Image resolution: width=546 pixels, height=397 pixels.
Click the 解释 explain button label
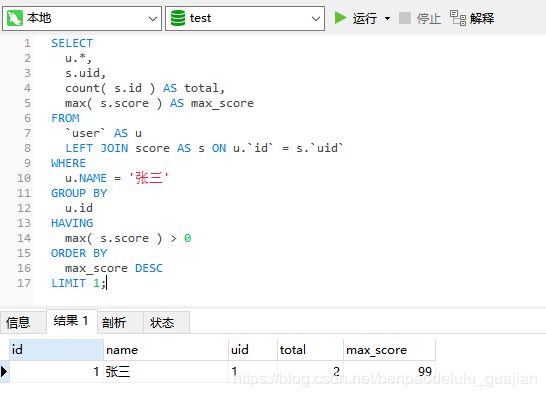(x=482, y=18)
